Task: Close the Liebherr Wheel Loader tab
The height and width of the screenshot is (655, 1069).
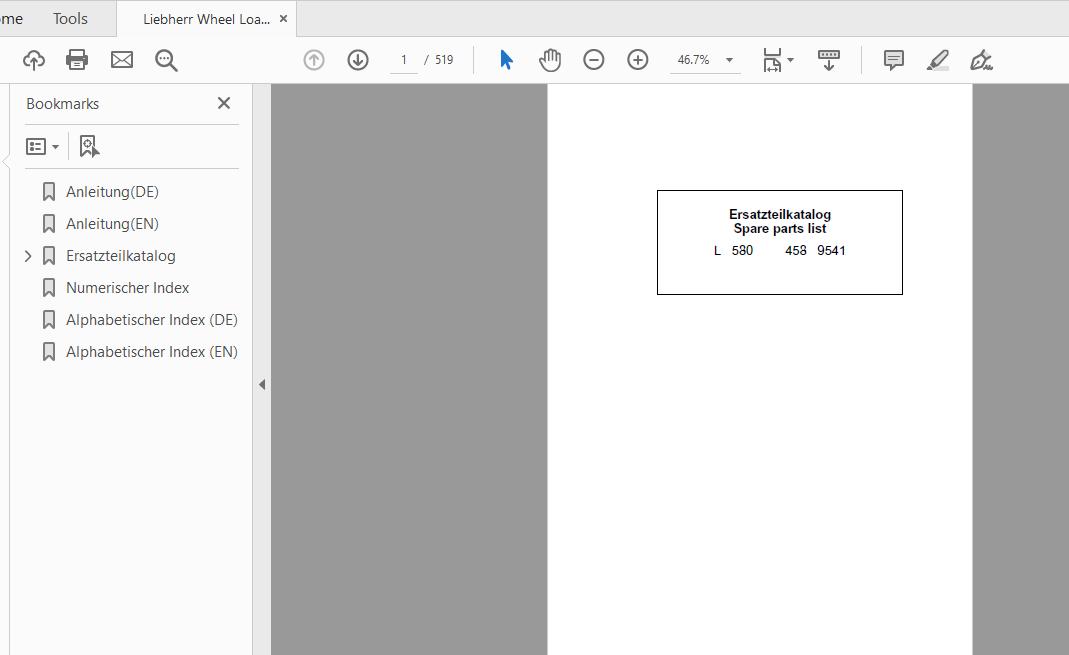Action: point(284,19)
